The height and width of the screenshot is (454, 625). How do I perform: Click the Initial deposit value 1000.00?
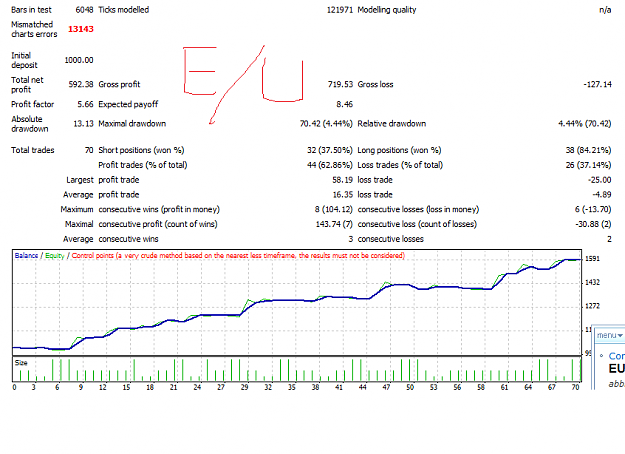79,60
